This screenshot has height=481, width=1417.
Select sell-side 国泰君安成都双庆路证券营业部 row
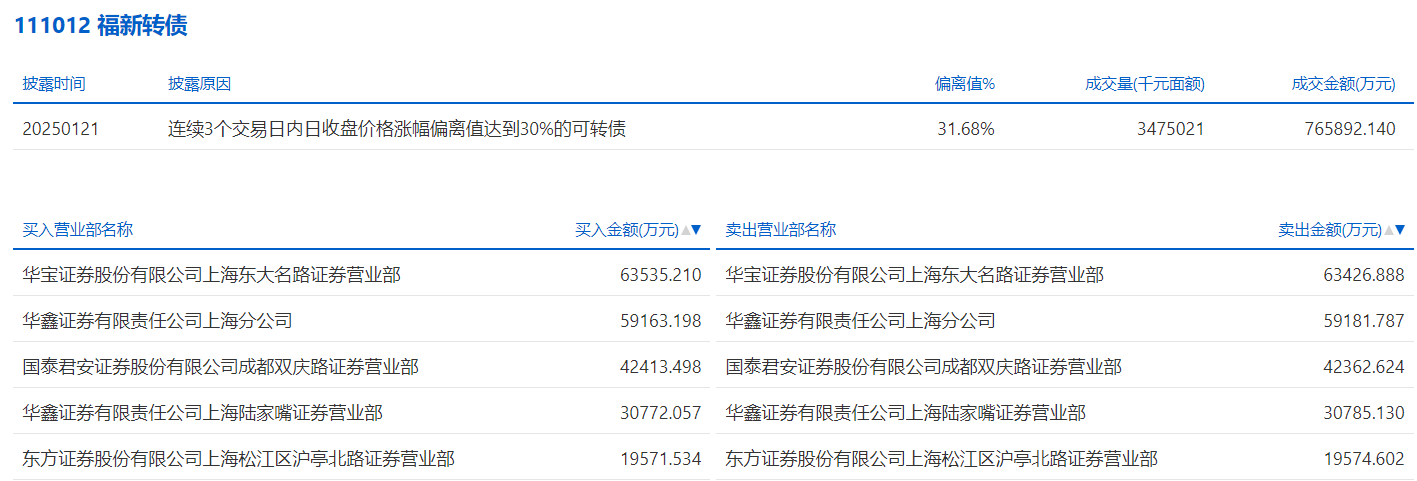pyautogui.click(x=1065, y=366)
